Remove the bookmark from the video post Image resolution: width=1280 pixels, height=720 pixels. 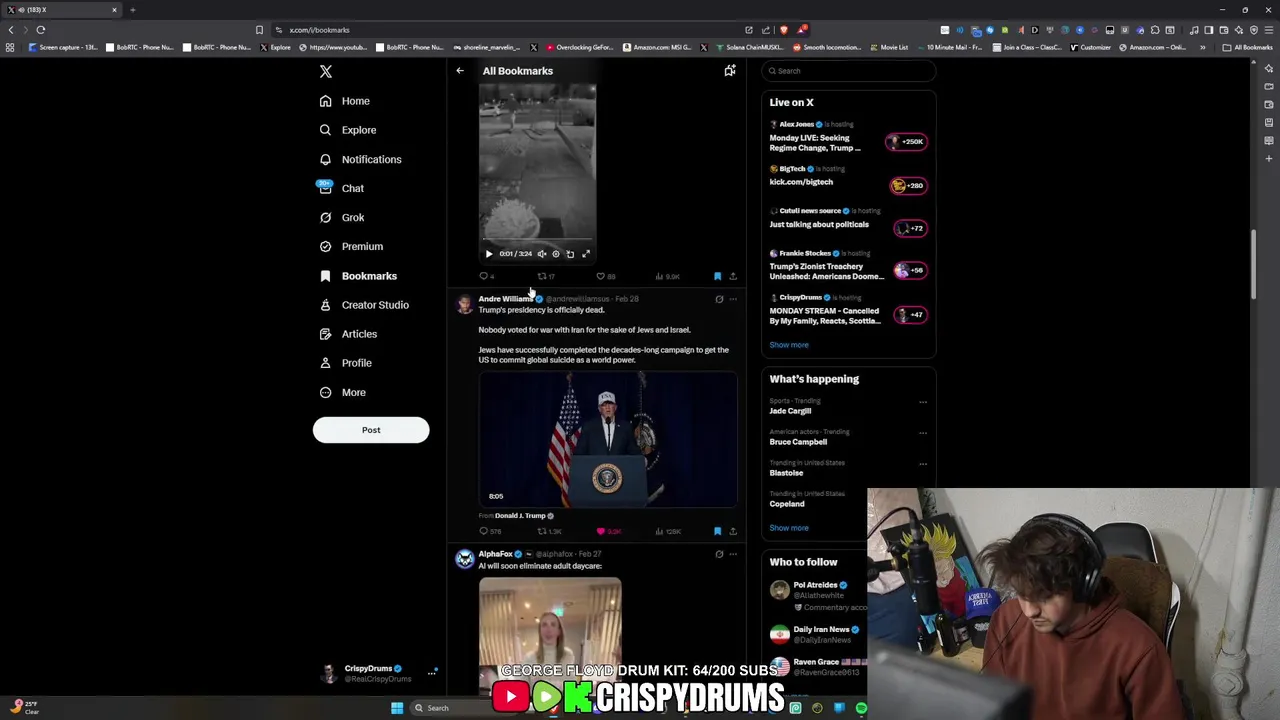point(717,276)
